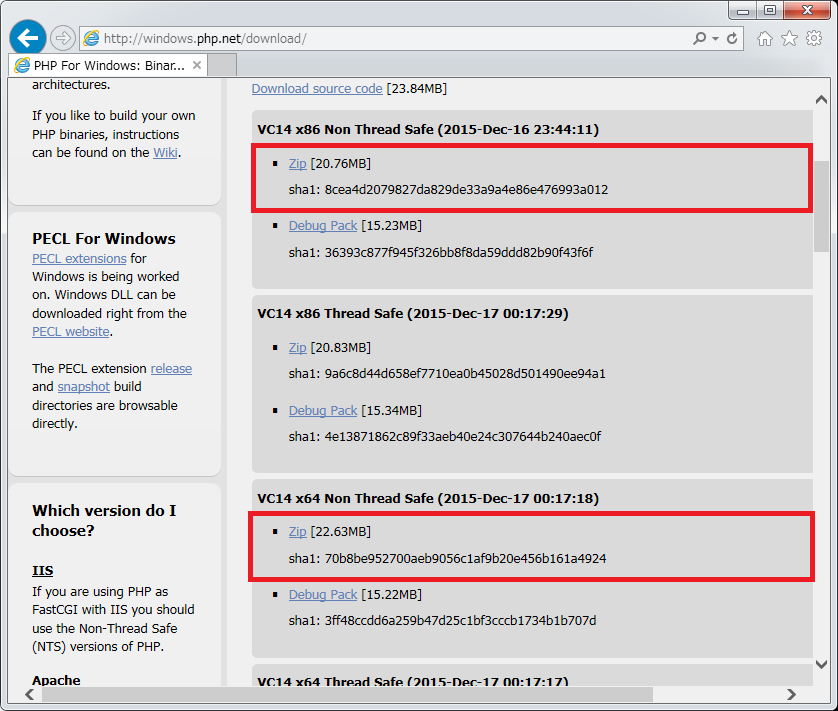The image size is (838, 711).
Task: Close the PHP For Windows tab
Action: click(197, 65)
